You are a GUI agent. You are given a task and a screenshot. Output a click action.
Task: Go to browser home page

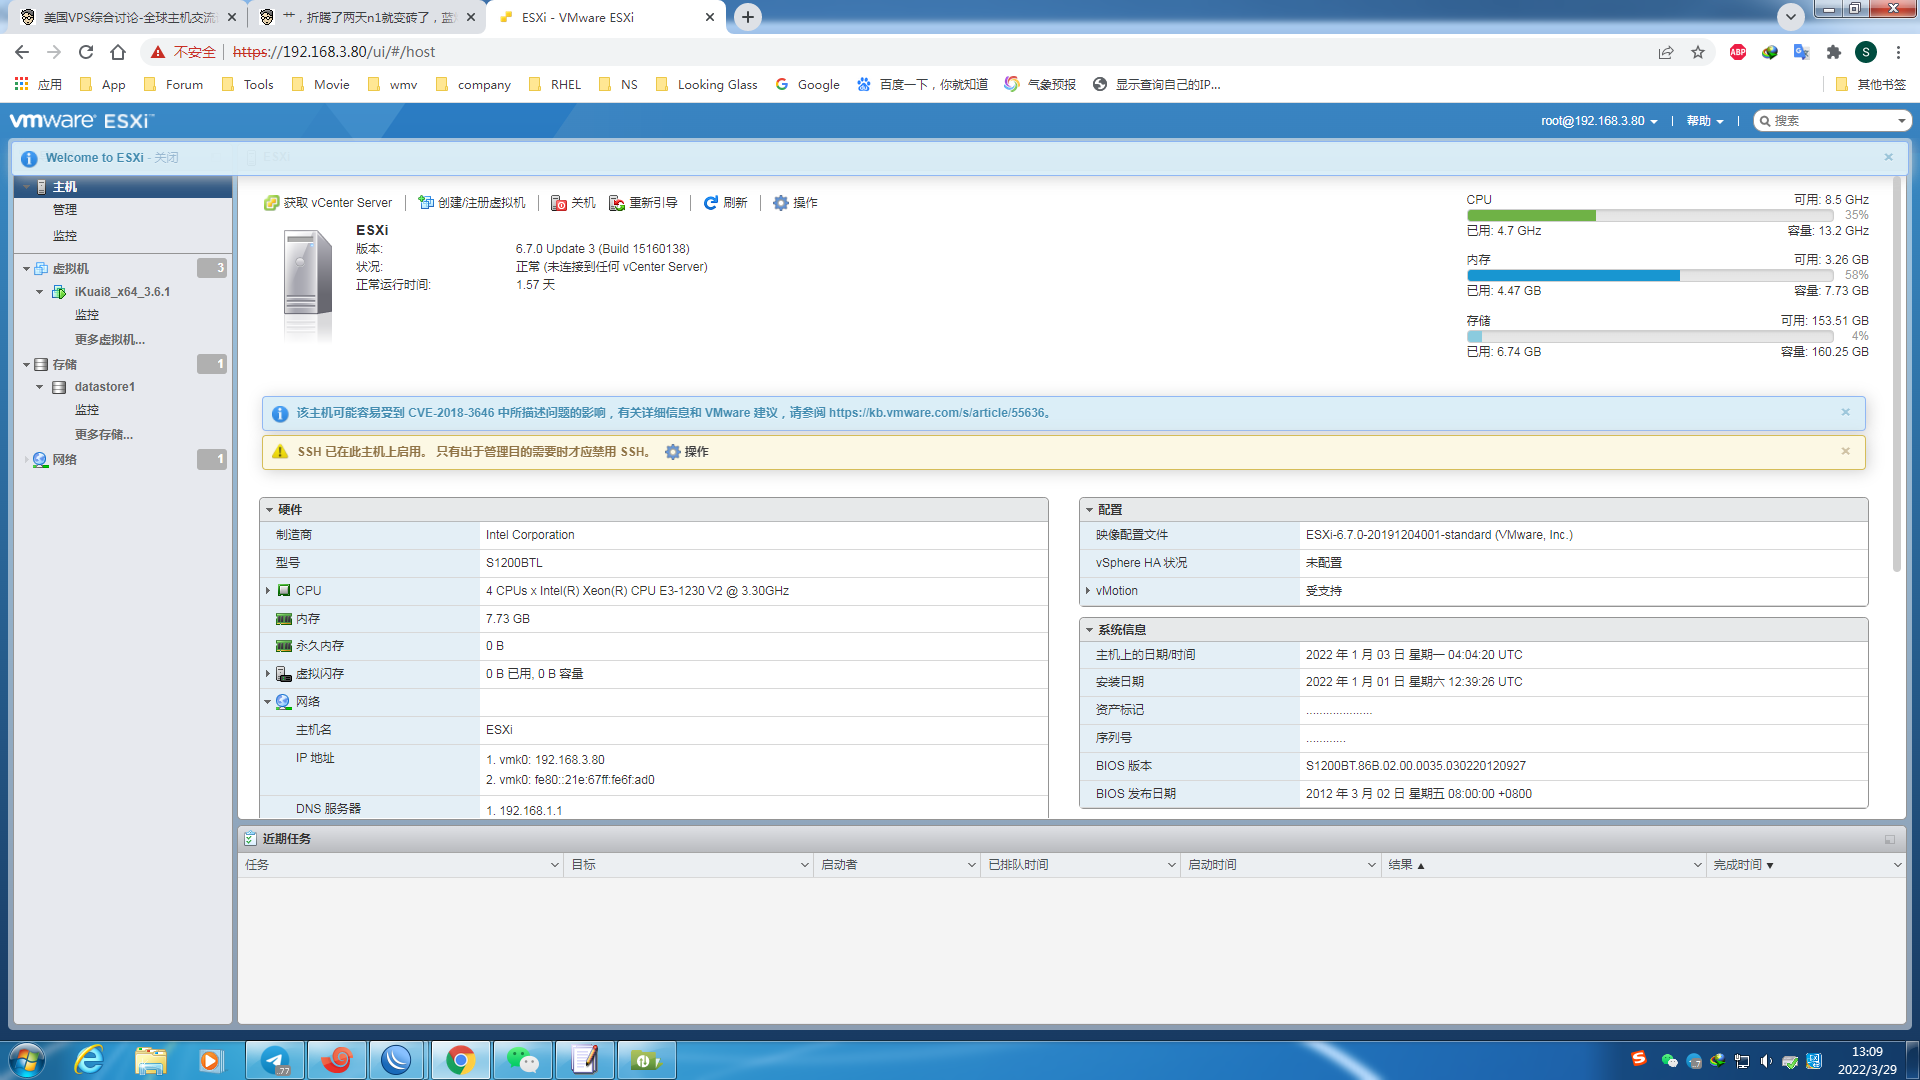point(118,52)
